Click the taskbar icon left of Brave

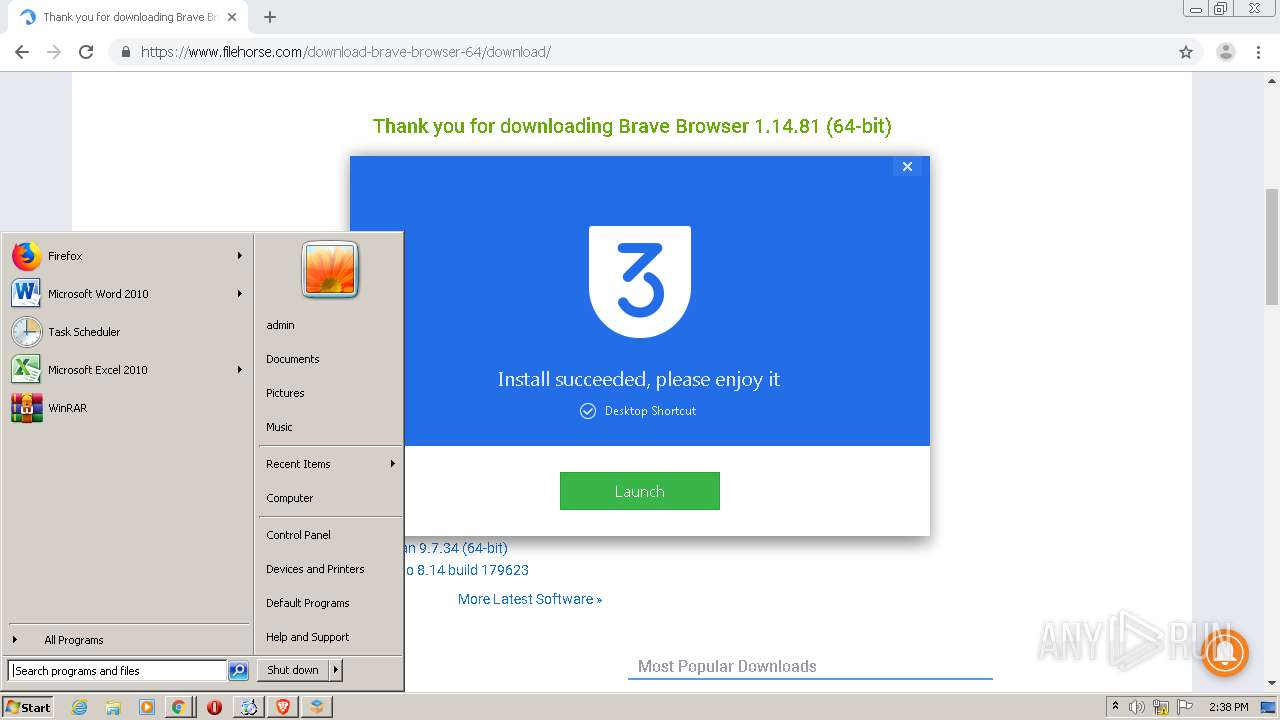pyautogui.click(x=248, y=707)
